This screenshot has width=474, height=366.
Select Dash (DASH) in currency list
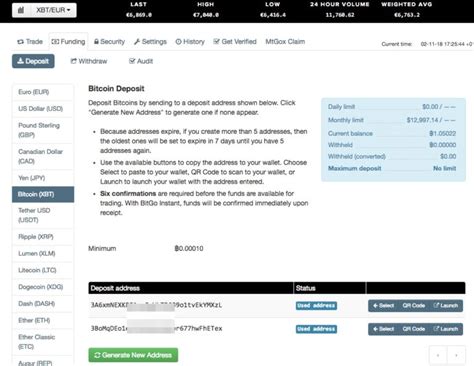click(43, 303)
